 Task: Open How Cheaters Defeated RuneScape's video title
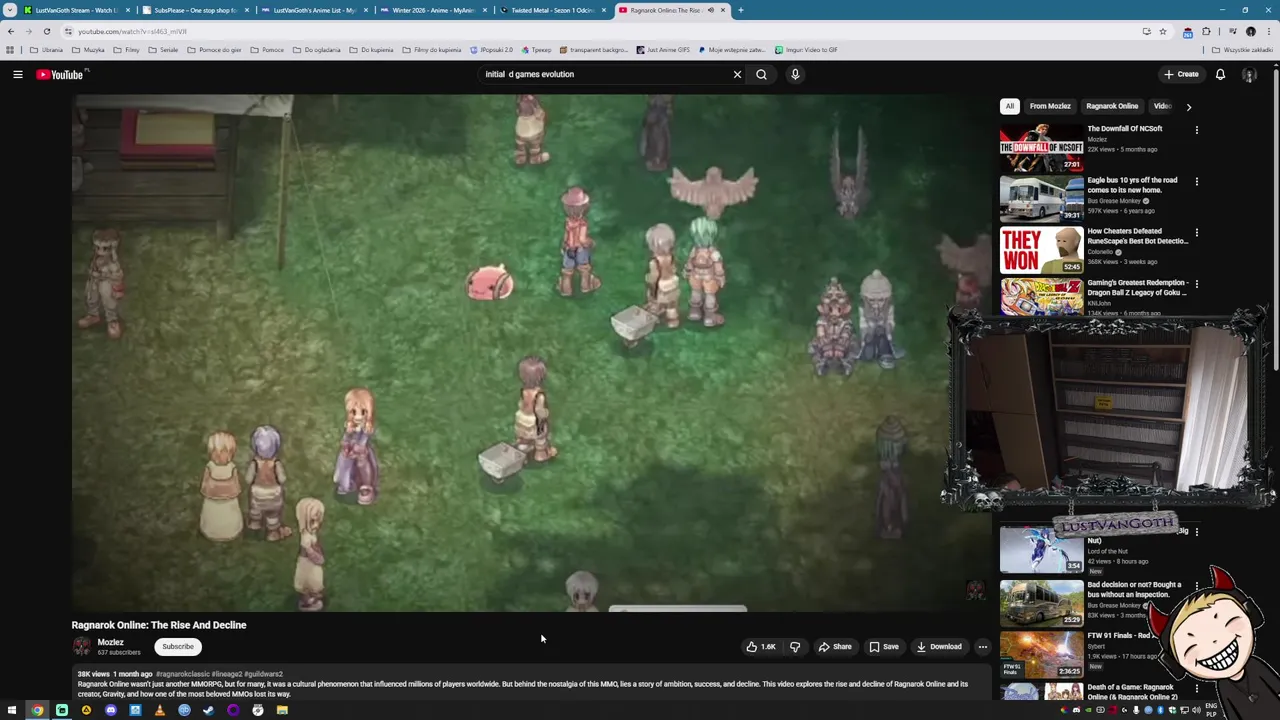click(x=1138, y=236)
